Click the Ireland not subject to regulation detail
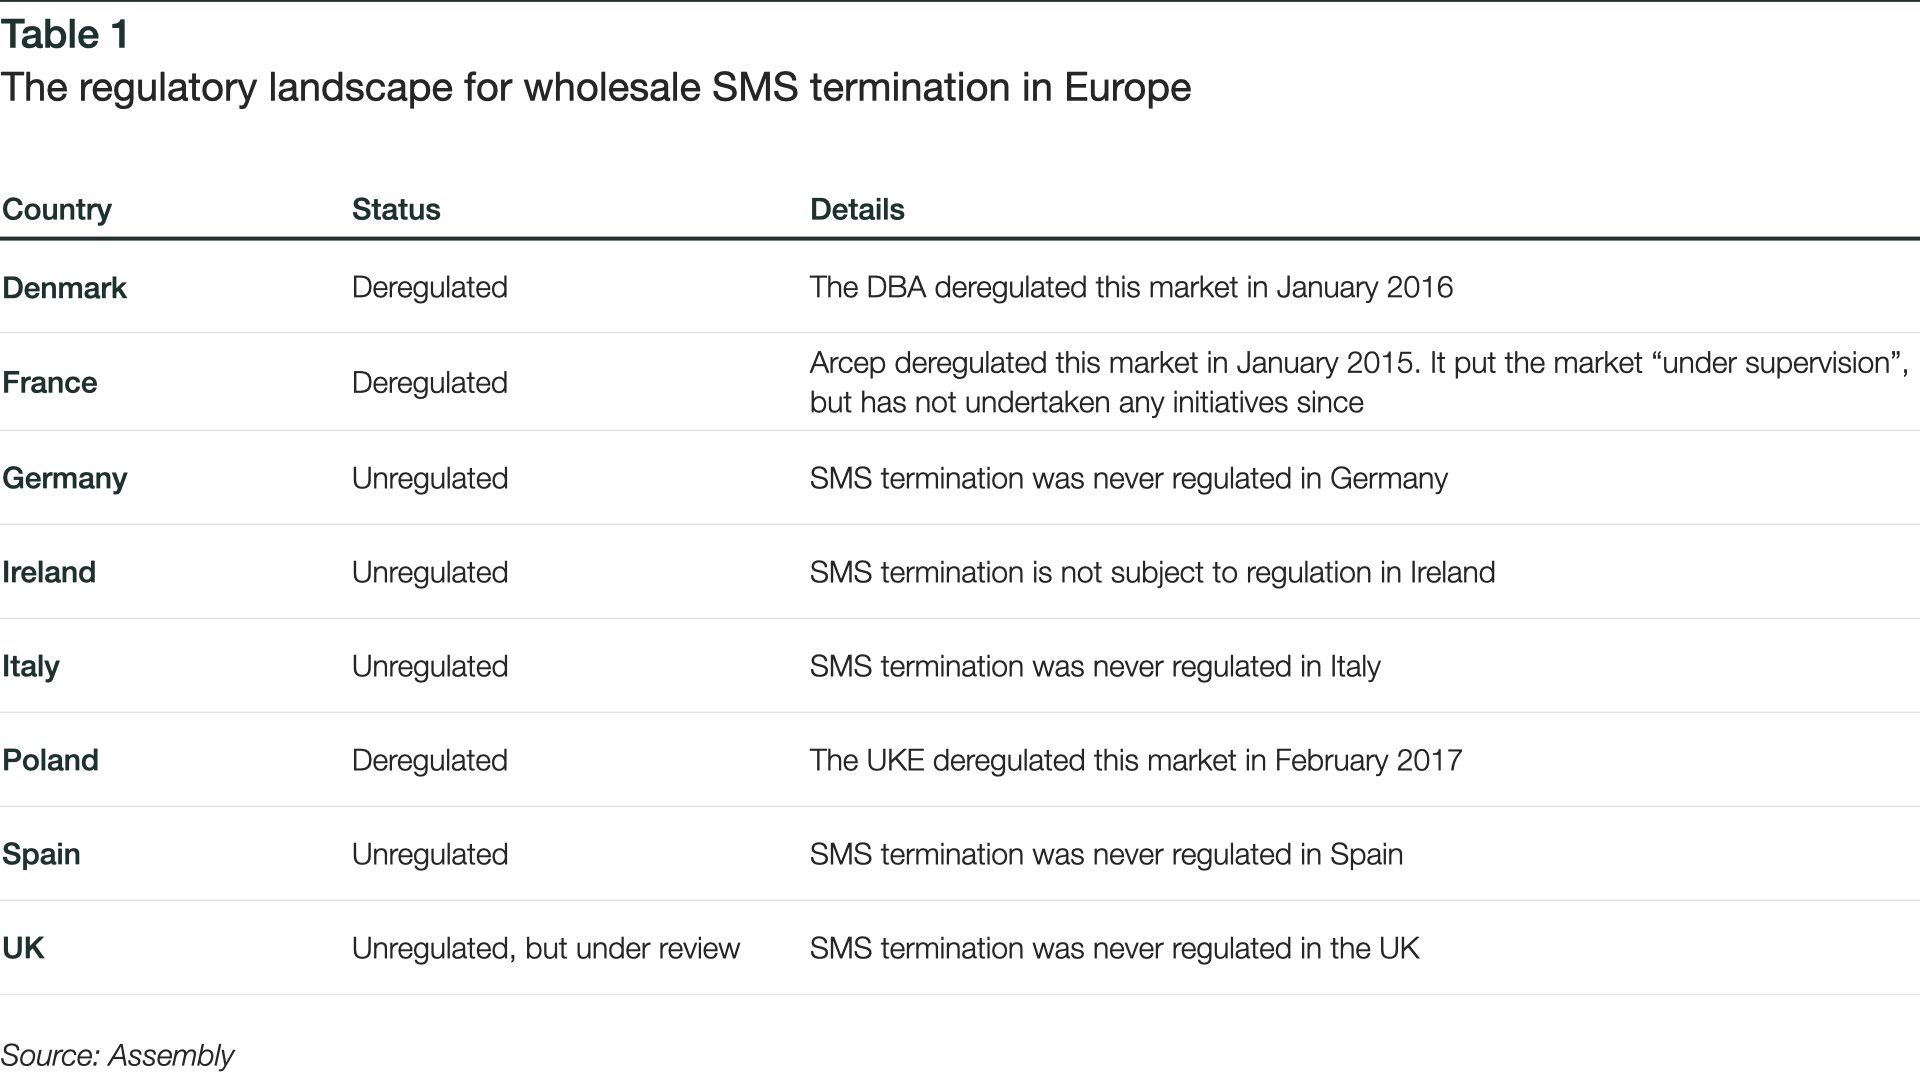This screenshot has width=1920, height=1080. 1153,572
